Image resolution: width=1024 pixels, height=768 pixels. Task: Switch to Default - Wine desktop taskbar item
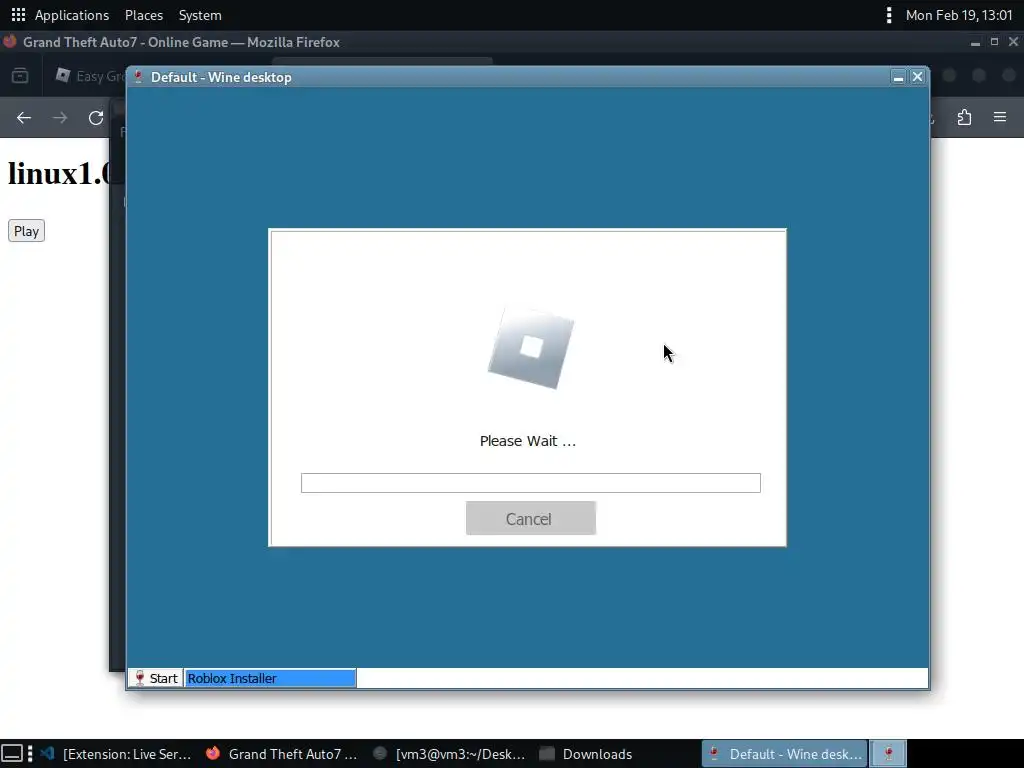(785, 754)
